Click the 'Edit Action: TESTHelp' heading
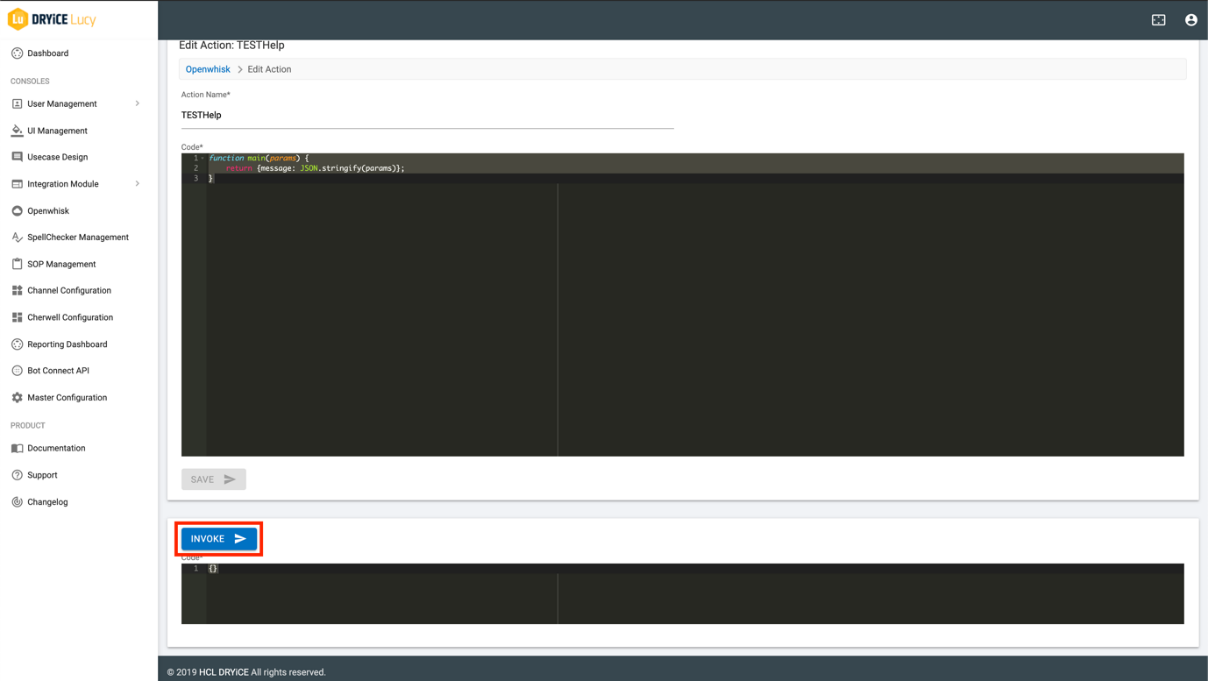The width and height of the screenshot is (1208, 681). click(232, 46)
